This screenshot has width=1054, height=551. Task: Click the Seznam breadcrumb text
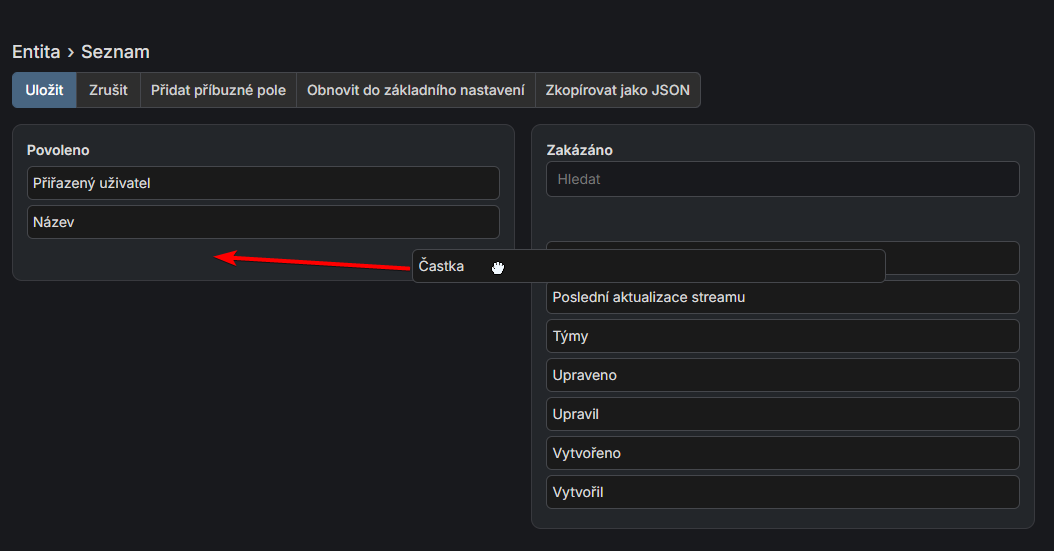click(115, 52)
